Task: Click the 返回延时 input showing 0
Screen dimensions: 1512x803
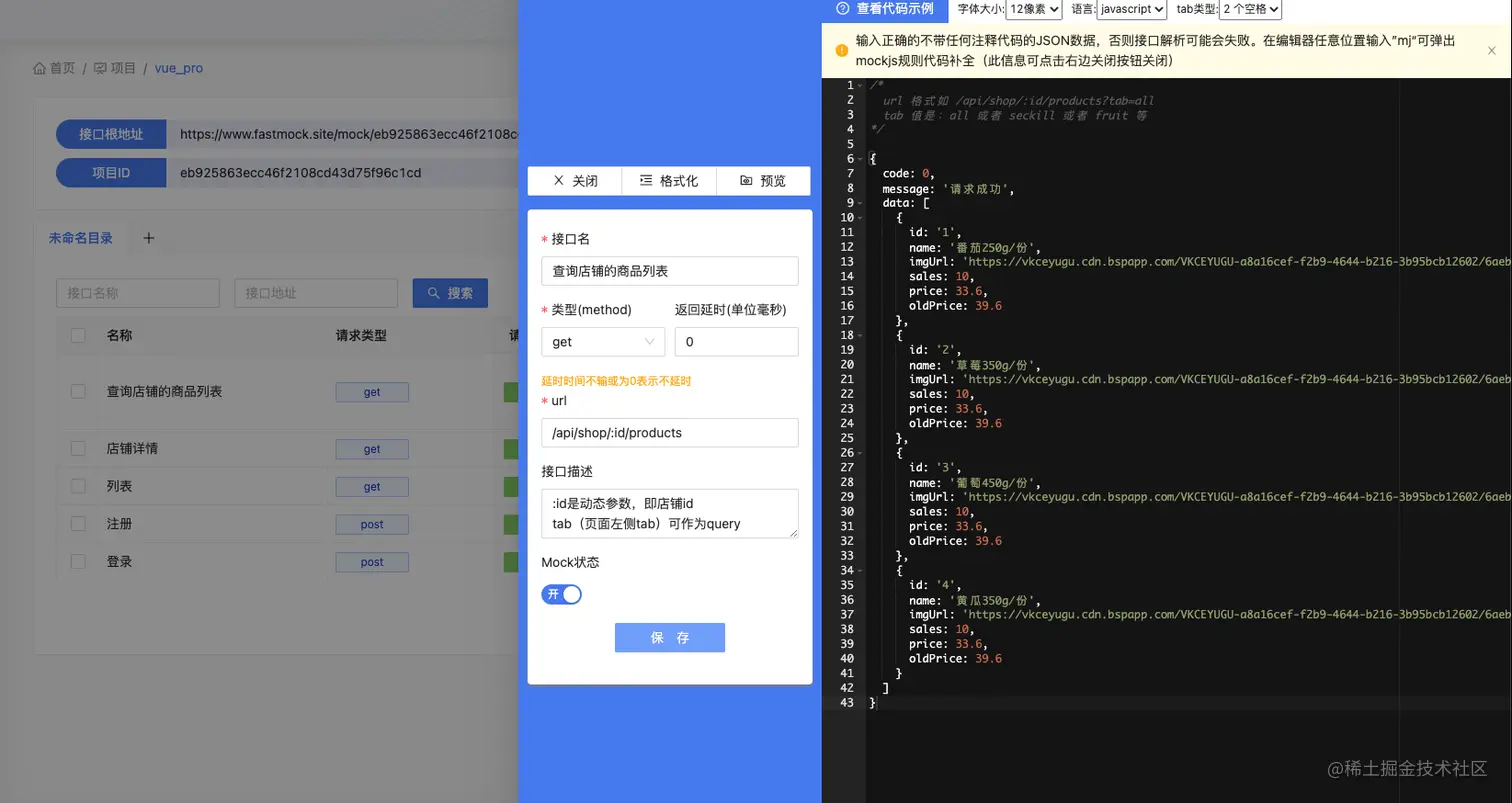Action: (x=737, y=342)
